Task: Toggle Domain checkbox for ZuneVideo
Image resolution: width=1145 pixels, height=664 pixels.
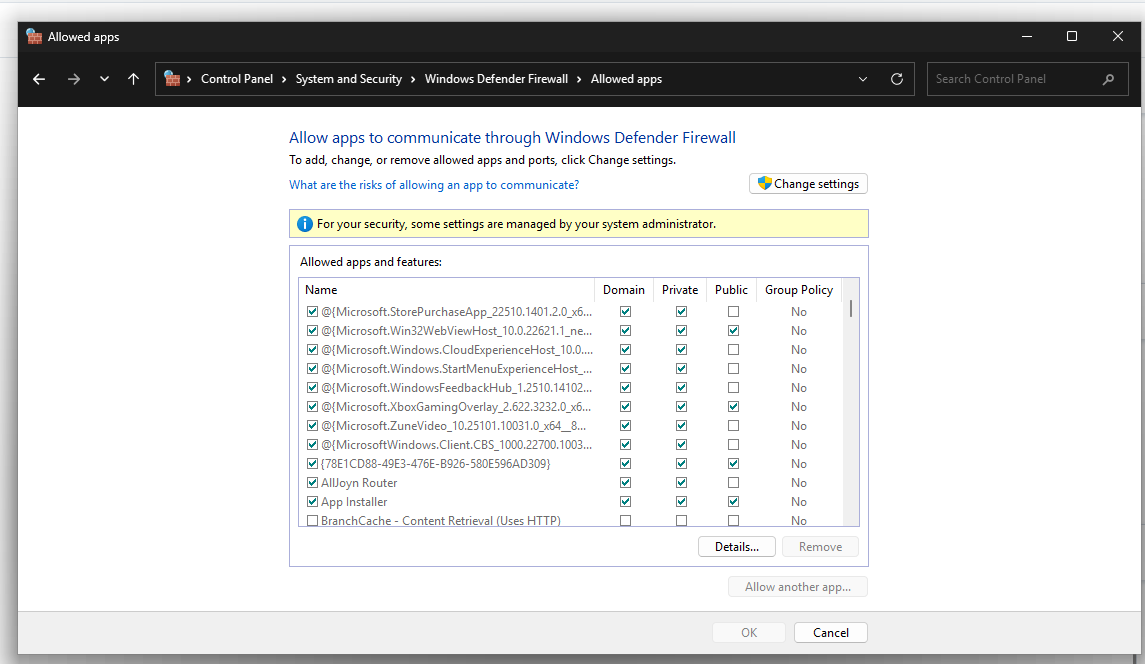Action: click(x=625, y=426)
